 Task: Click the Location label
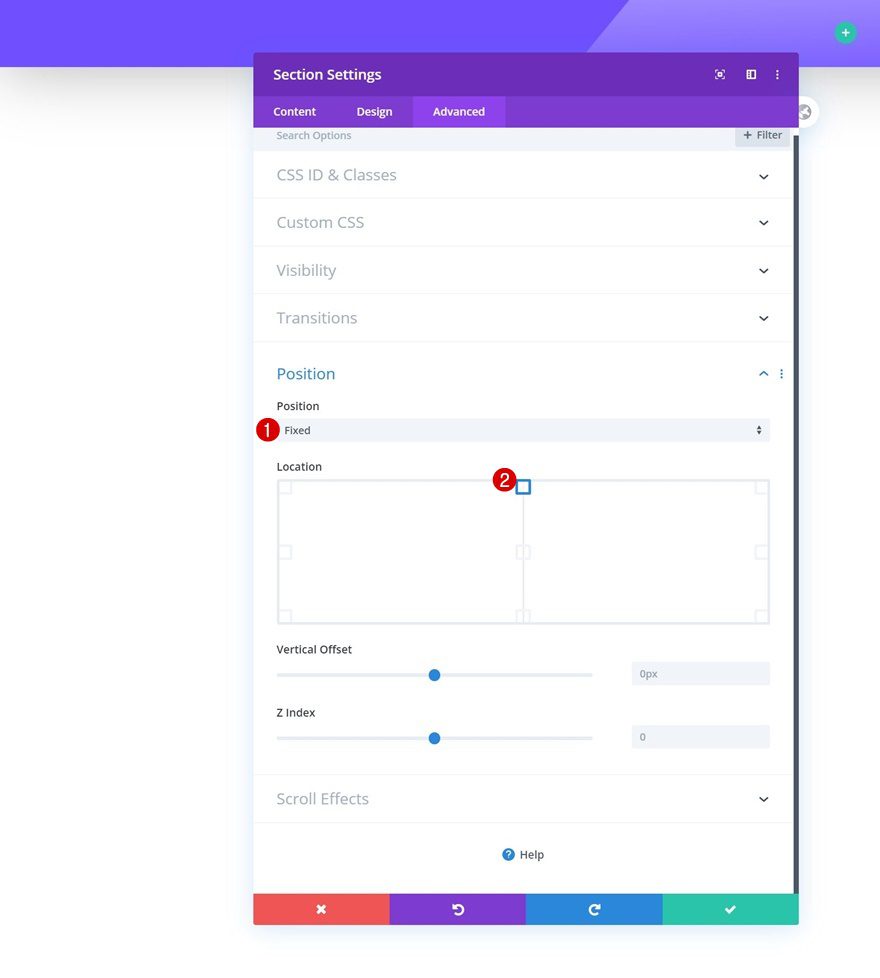(299, 467)
